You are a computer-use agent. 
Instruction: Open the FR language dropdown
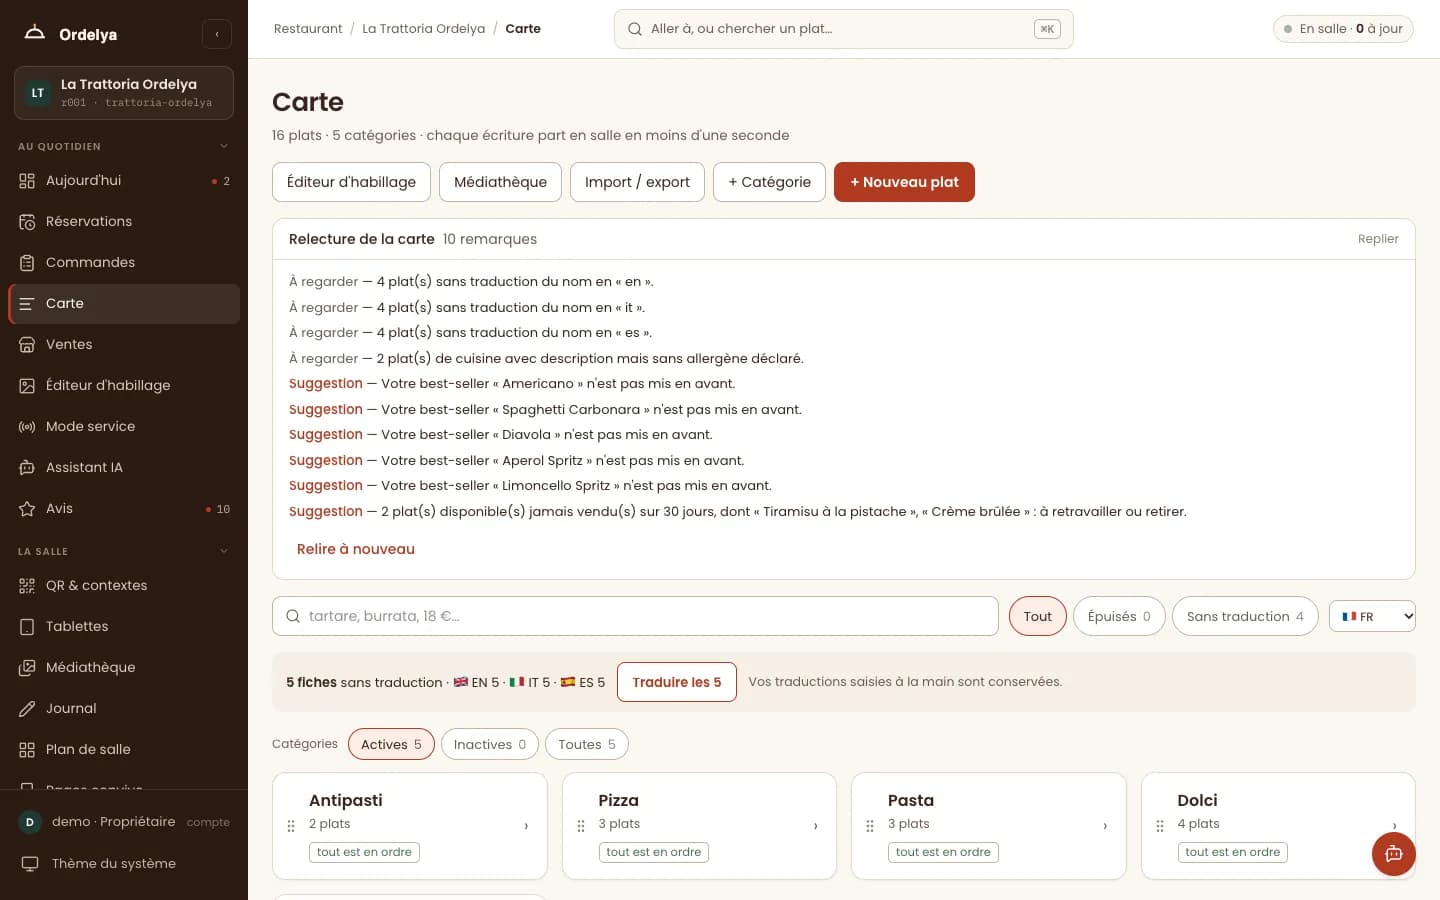pyautogui.click(x=1372, y=616)
